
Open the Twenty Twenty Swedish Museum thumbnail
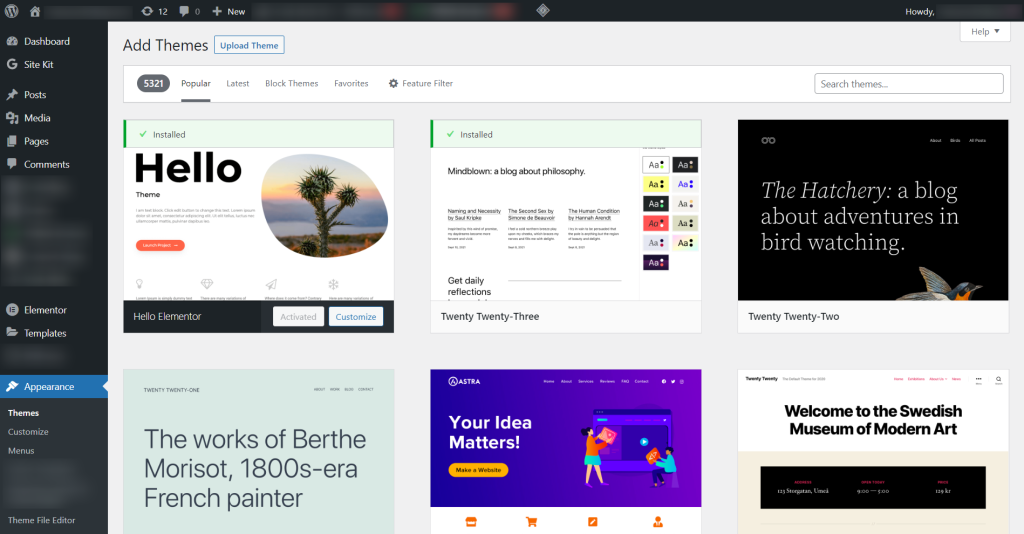pyautogui.click(x=873, y=452)
